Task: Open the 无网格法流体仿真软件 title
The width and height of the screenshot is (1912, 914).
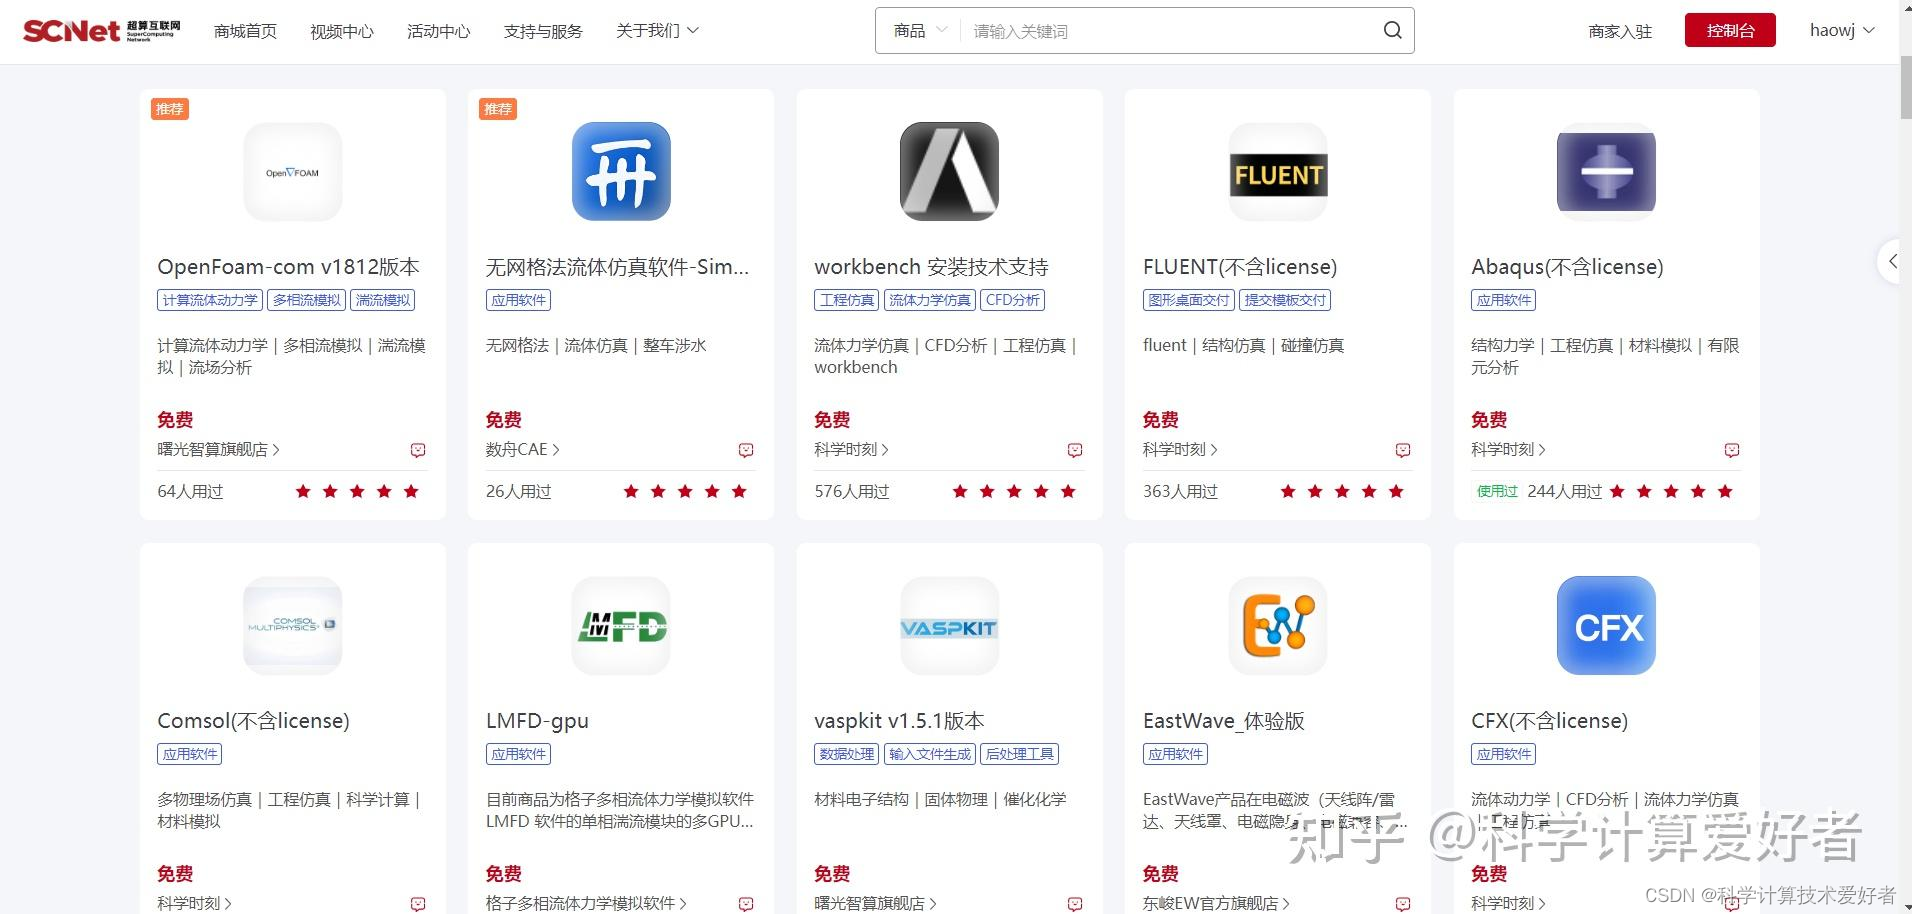Action: 617,267
